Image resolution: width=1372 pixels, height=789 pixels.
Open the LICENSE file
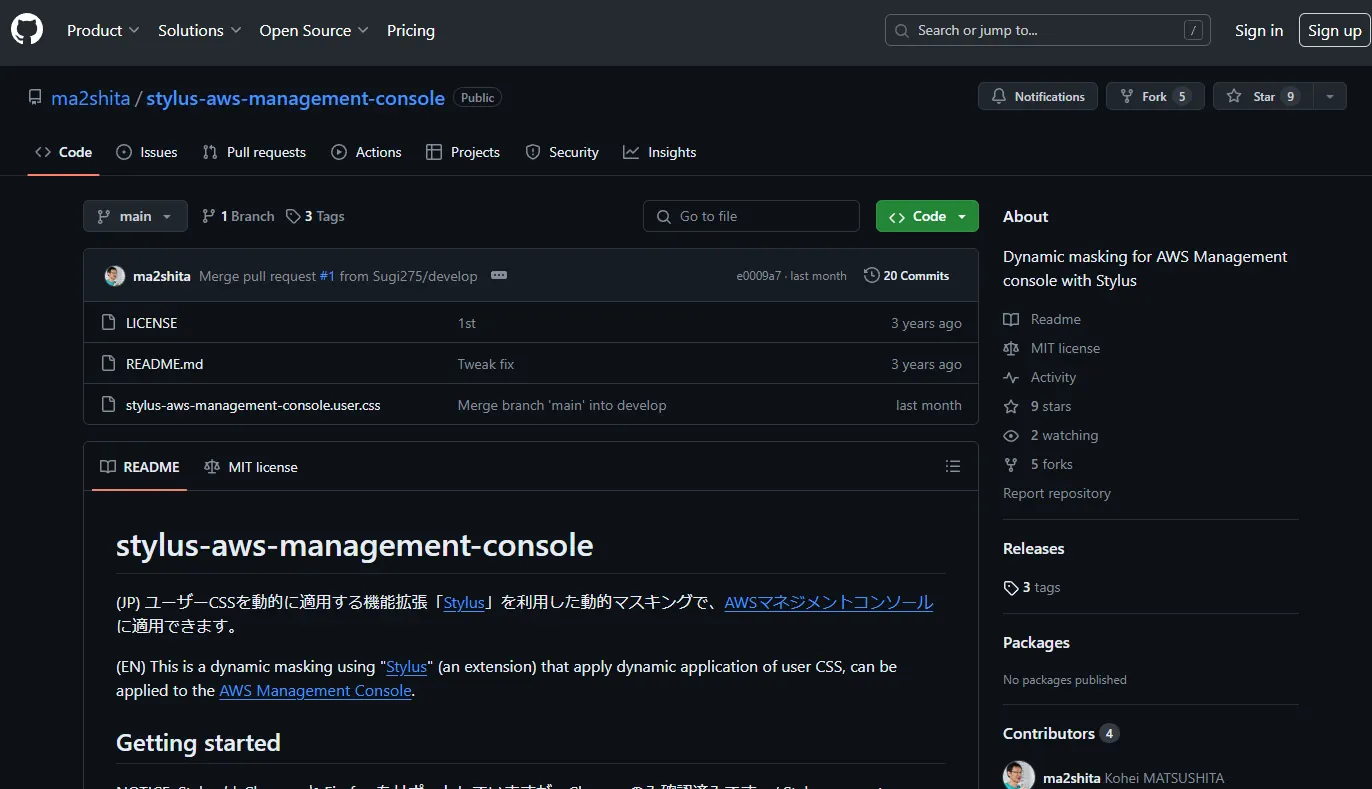click(151, 323)
